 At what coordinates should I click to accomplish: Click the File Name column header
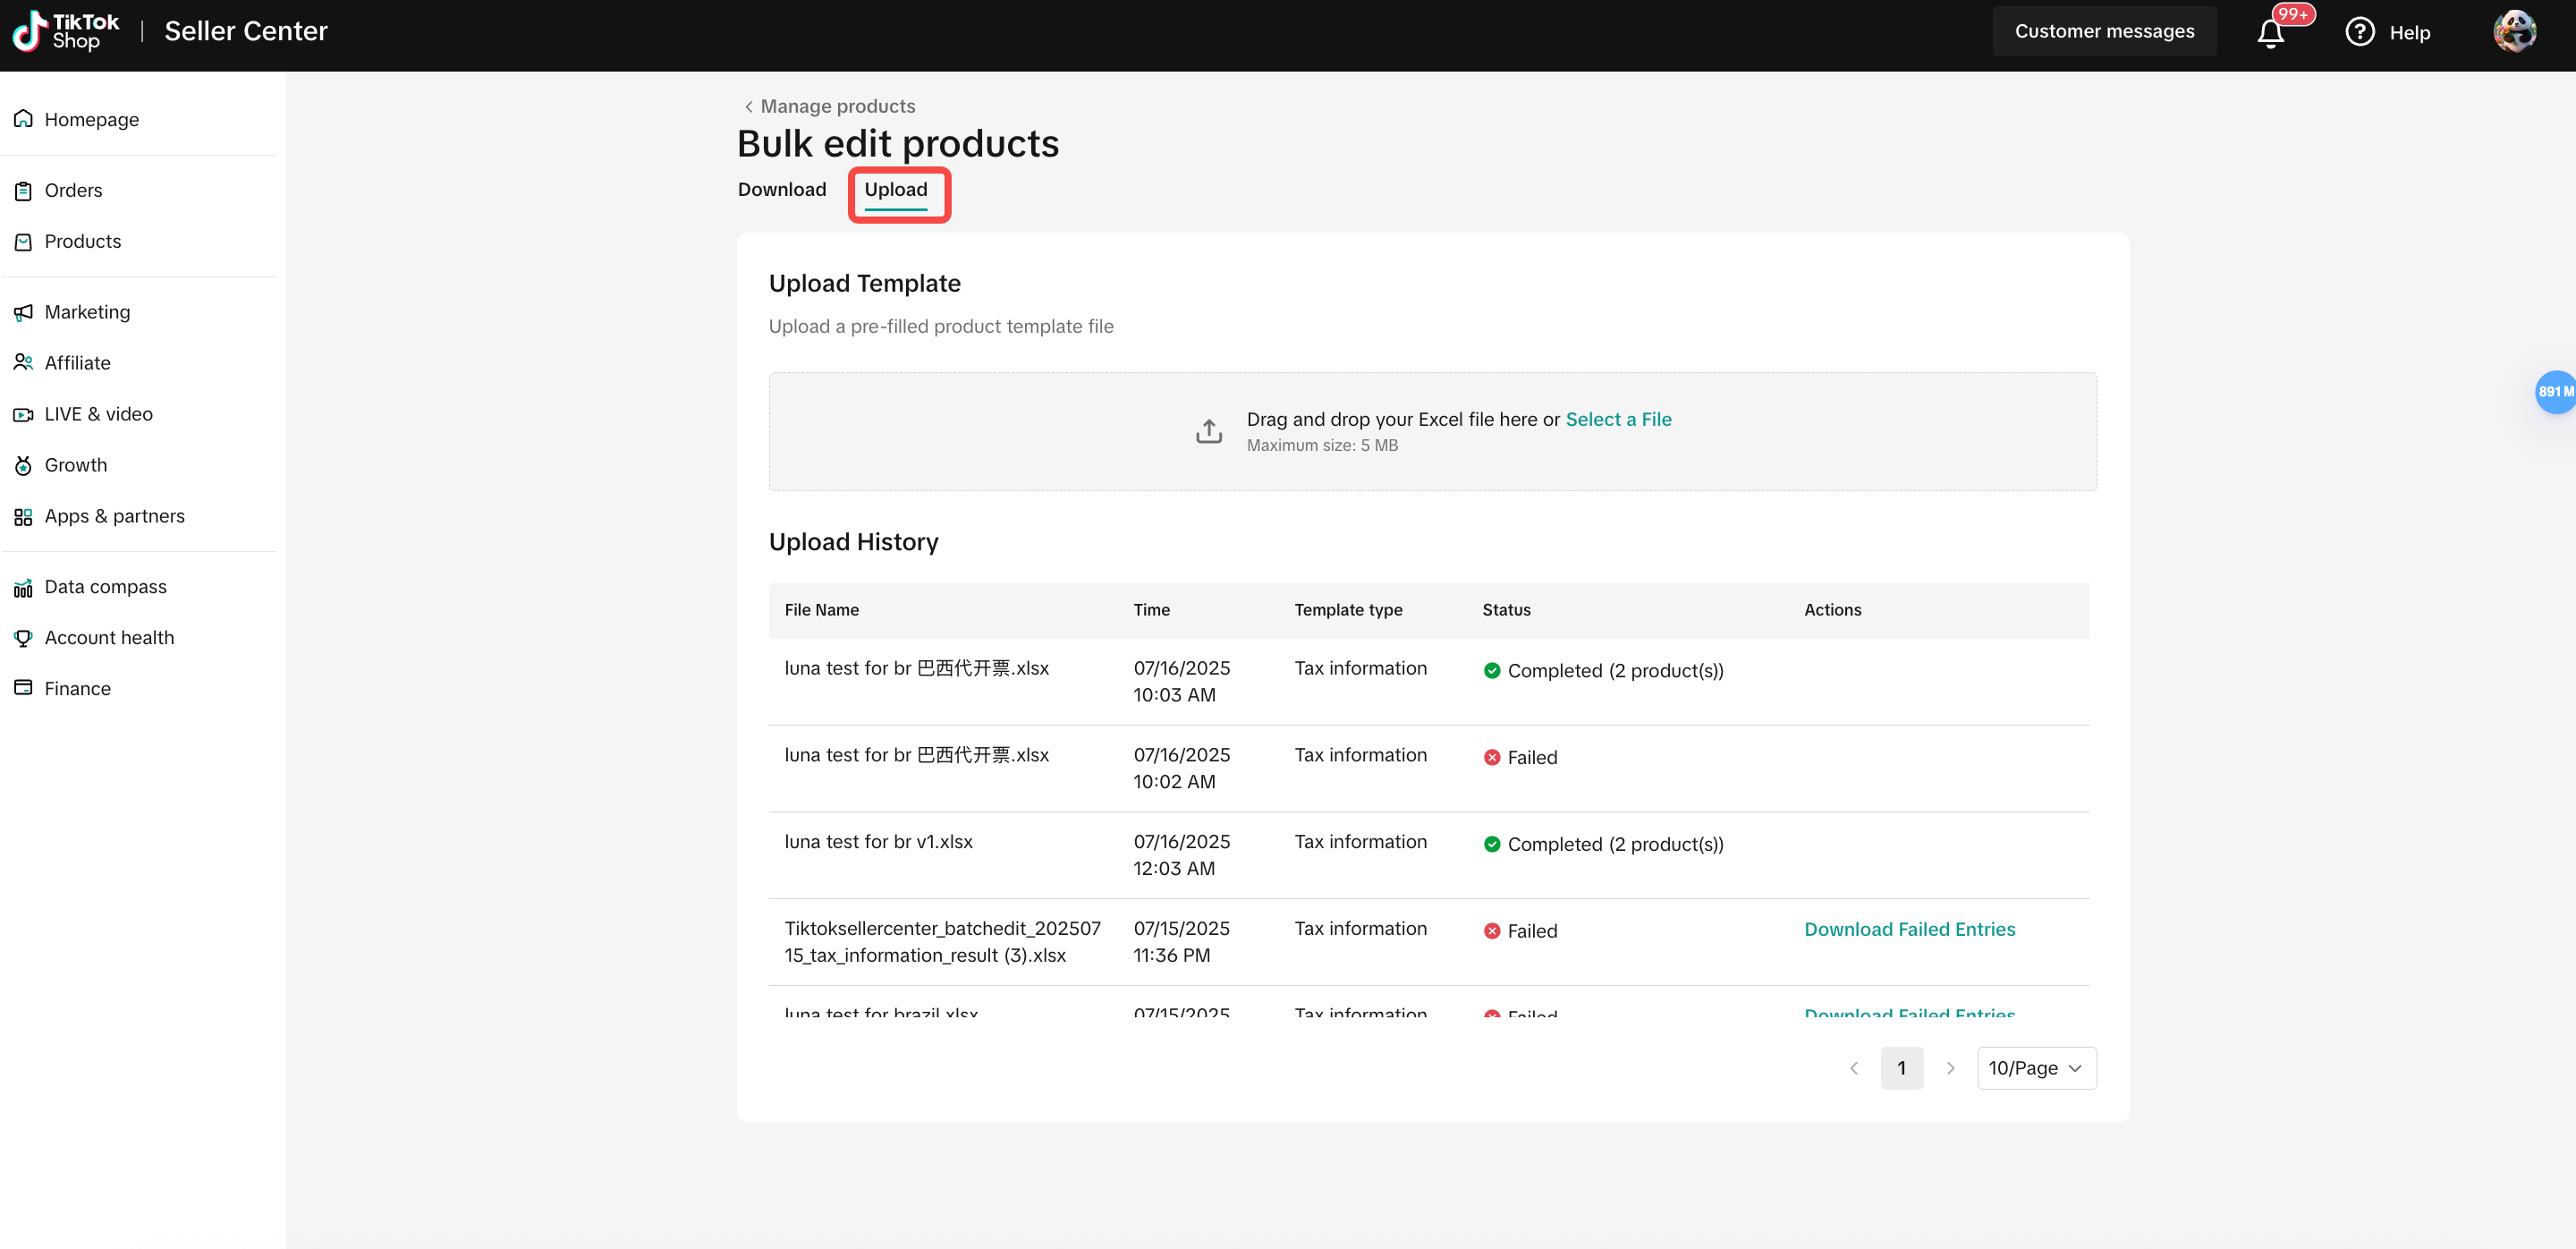pos(821,609)
